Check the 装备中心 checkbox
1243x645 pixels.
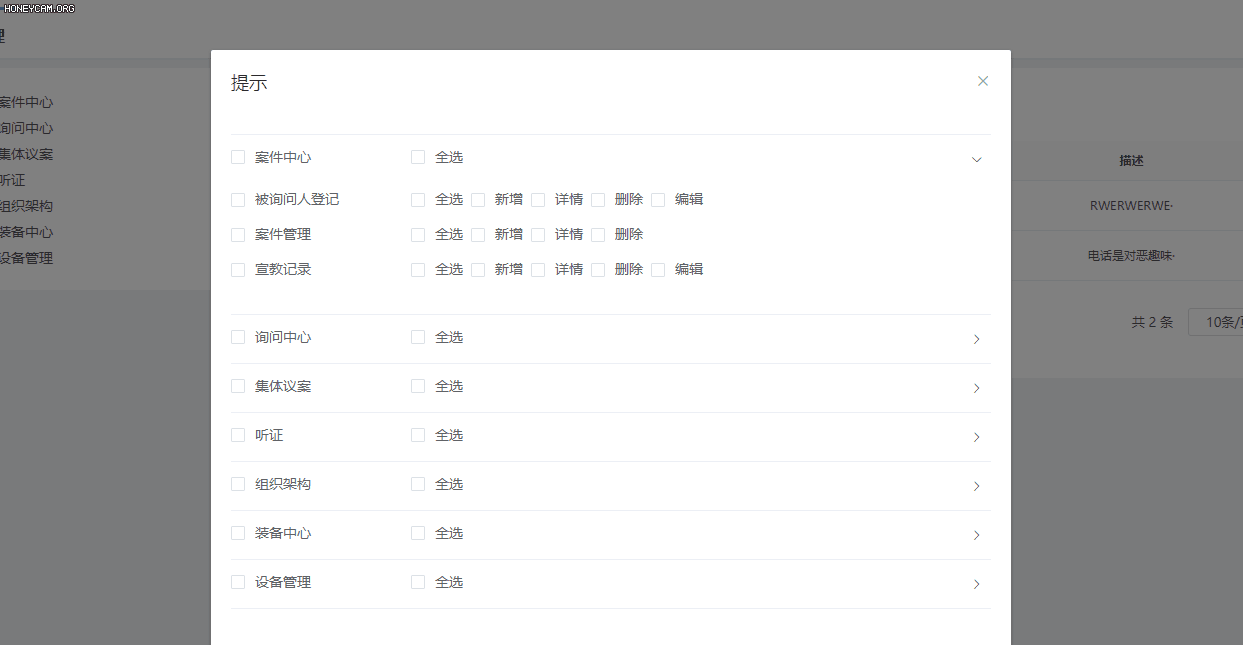coord(238,533)
